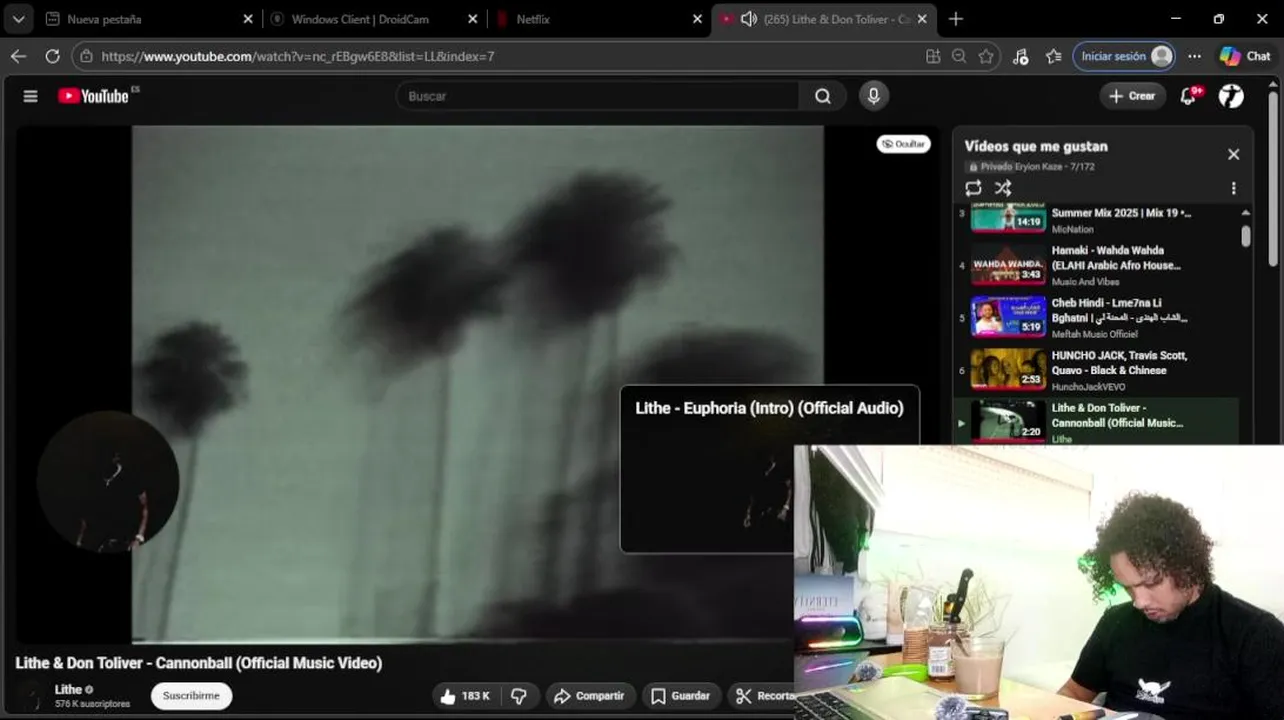Screen dimensions: 1284x720
Task: Open the playlist three-dot options menu
Action: pos(1233,188)
